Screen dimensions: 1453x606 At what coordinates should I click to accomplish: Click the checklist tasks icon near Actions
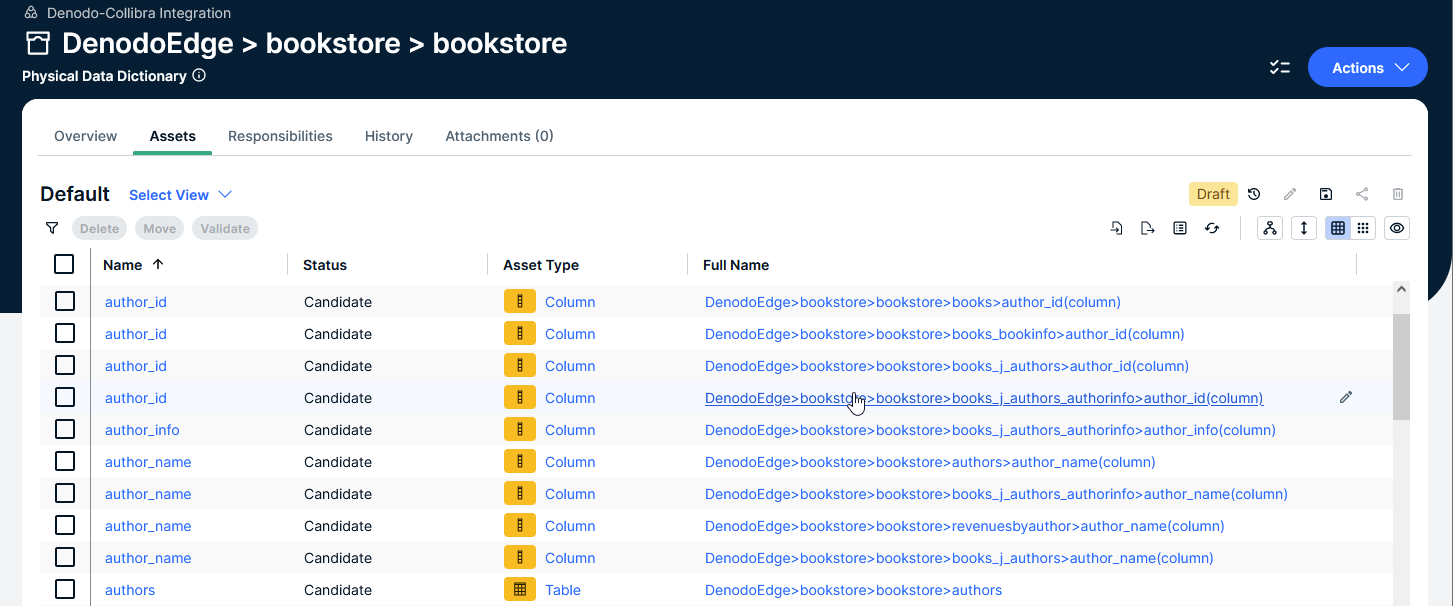click(x=1280, y=68)
